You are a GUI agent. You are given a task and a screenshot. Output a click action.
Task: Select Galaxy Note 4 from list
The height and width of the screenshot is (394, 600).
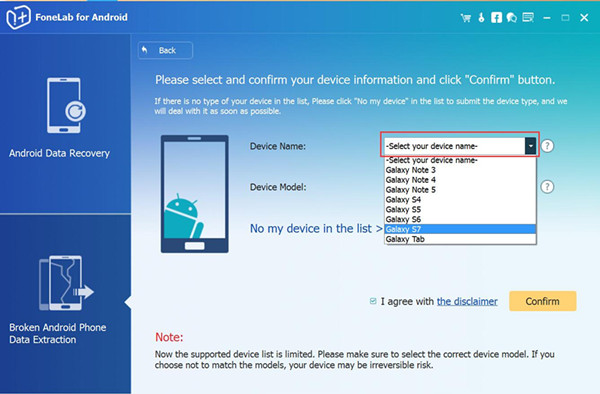click(x=460, y=180)
